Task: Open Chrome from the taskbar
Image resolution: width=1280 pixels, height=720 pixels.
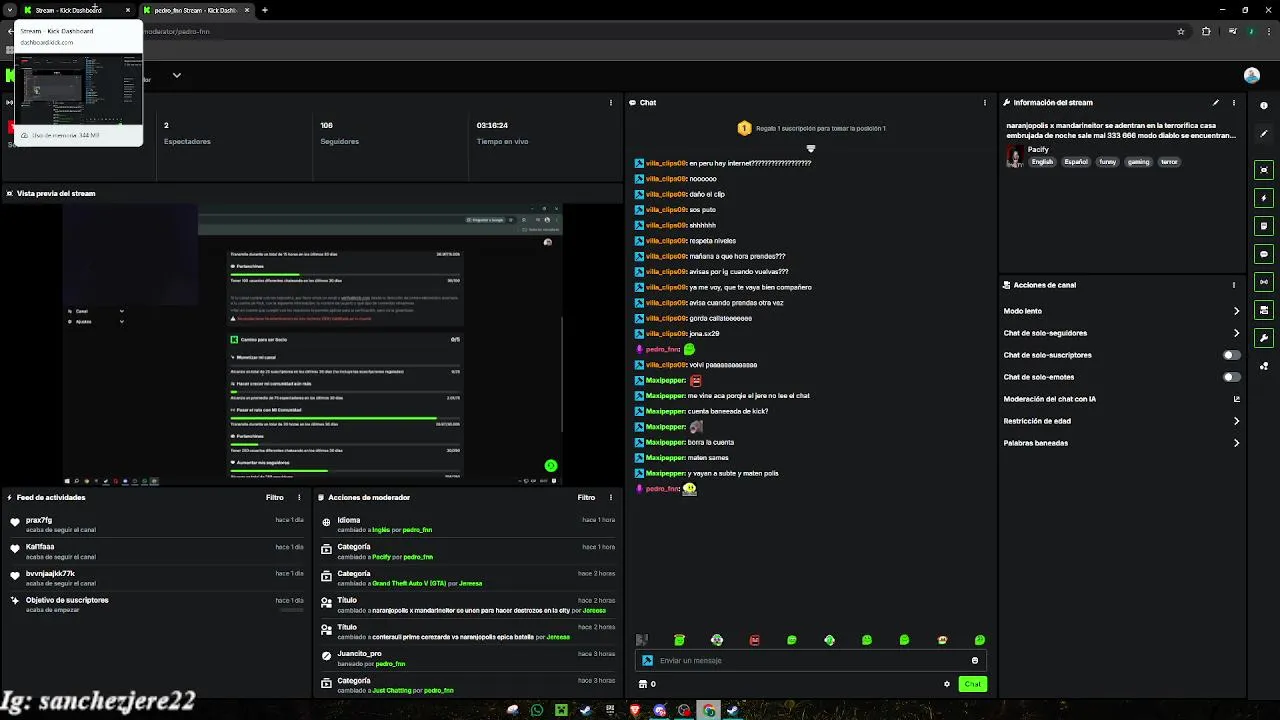Action: 709,710
